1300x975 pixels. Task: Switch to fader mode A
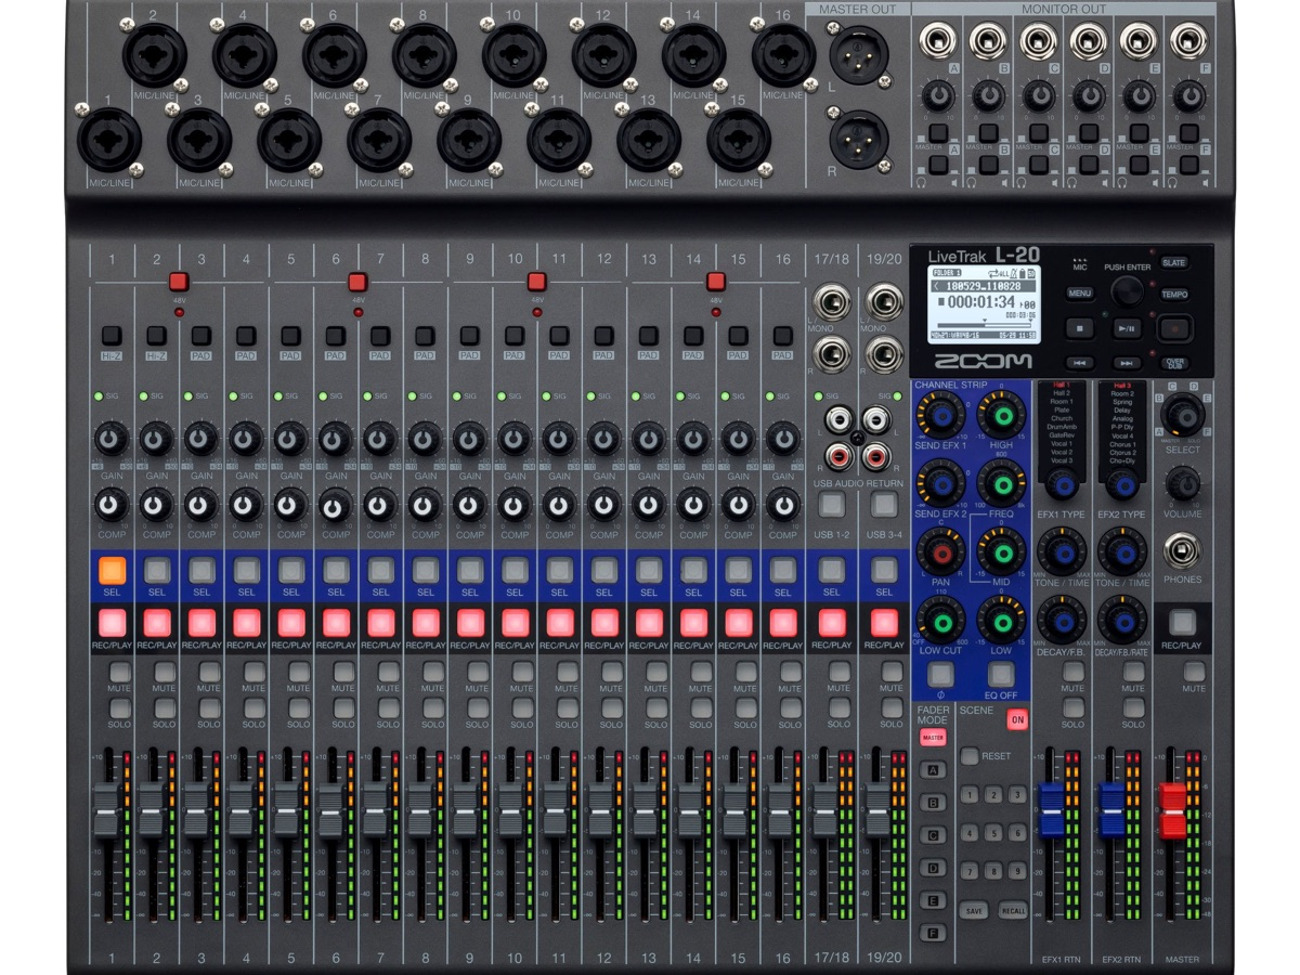tap(933, 770)
